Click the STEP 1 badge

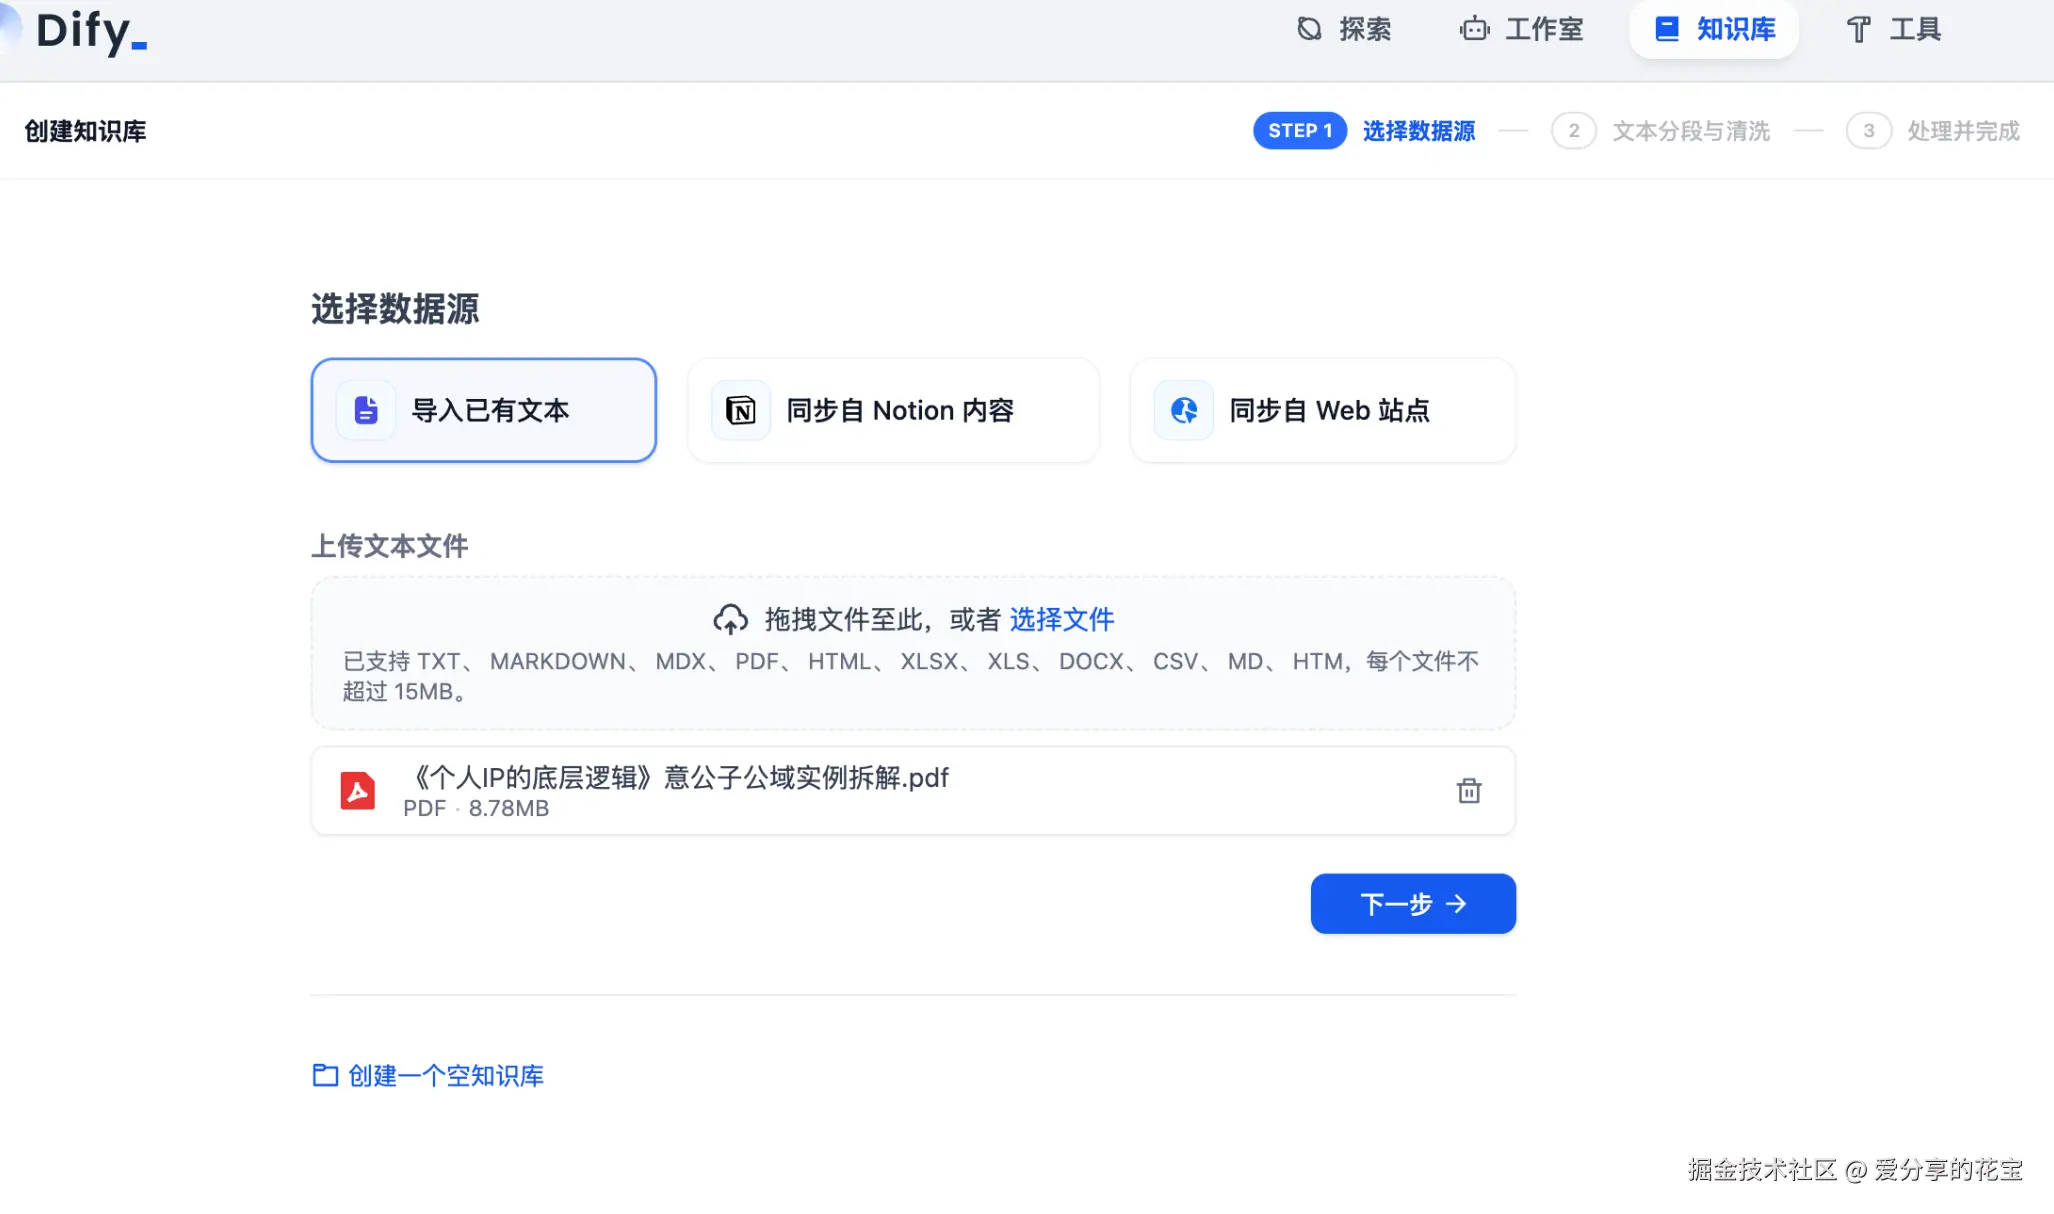pyautogui.click(x=1299, y=131)
